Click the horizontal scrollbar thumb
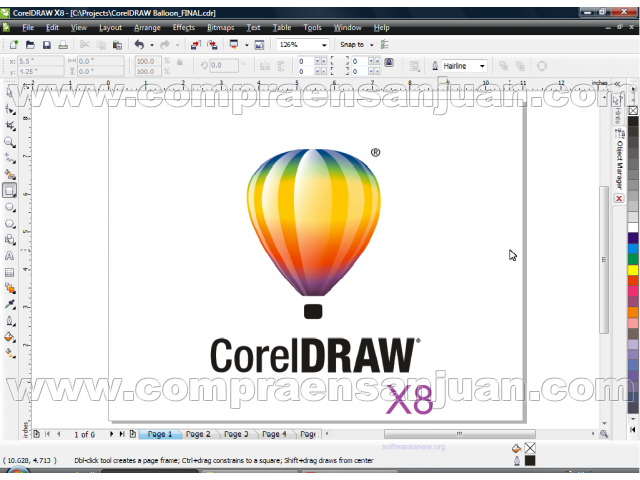 (460, 433)
